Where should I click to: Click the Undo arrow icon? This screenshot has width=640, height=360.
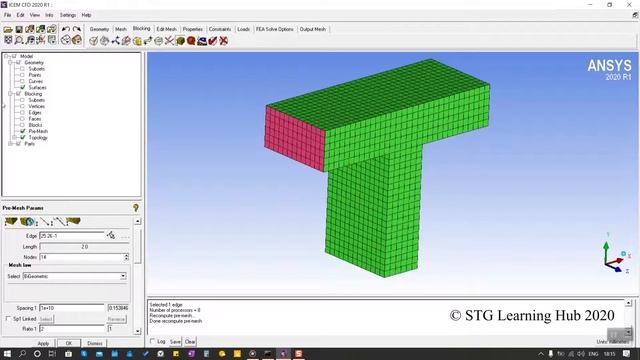click(x=66, y=29)
